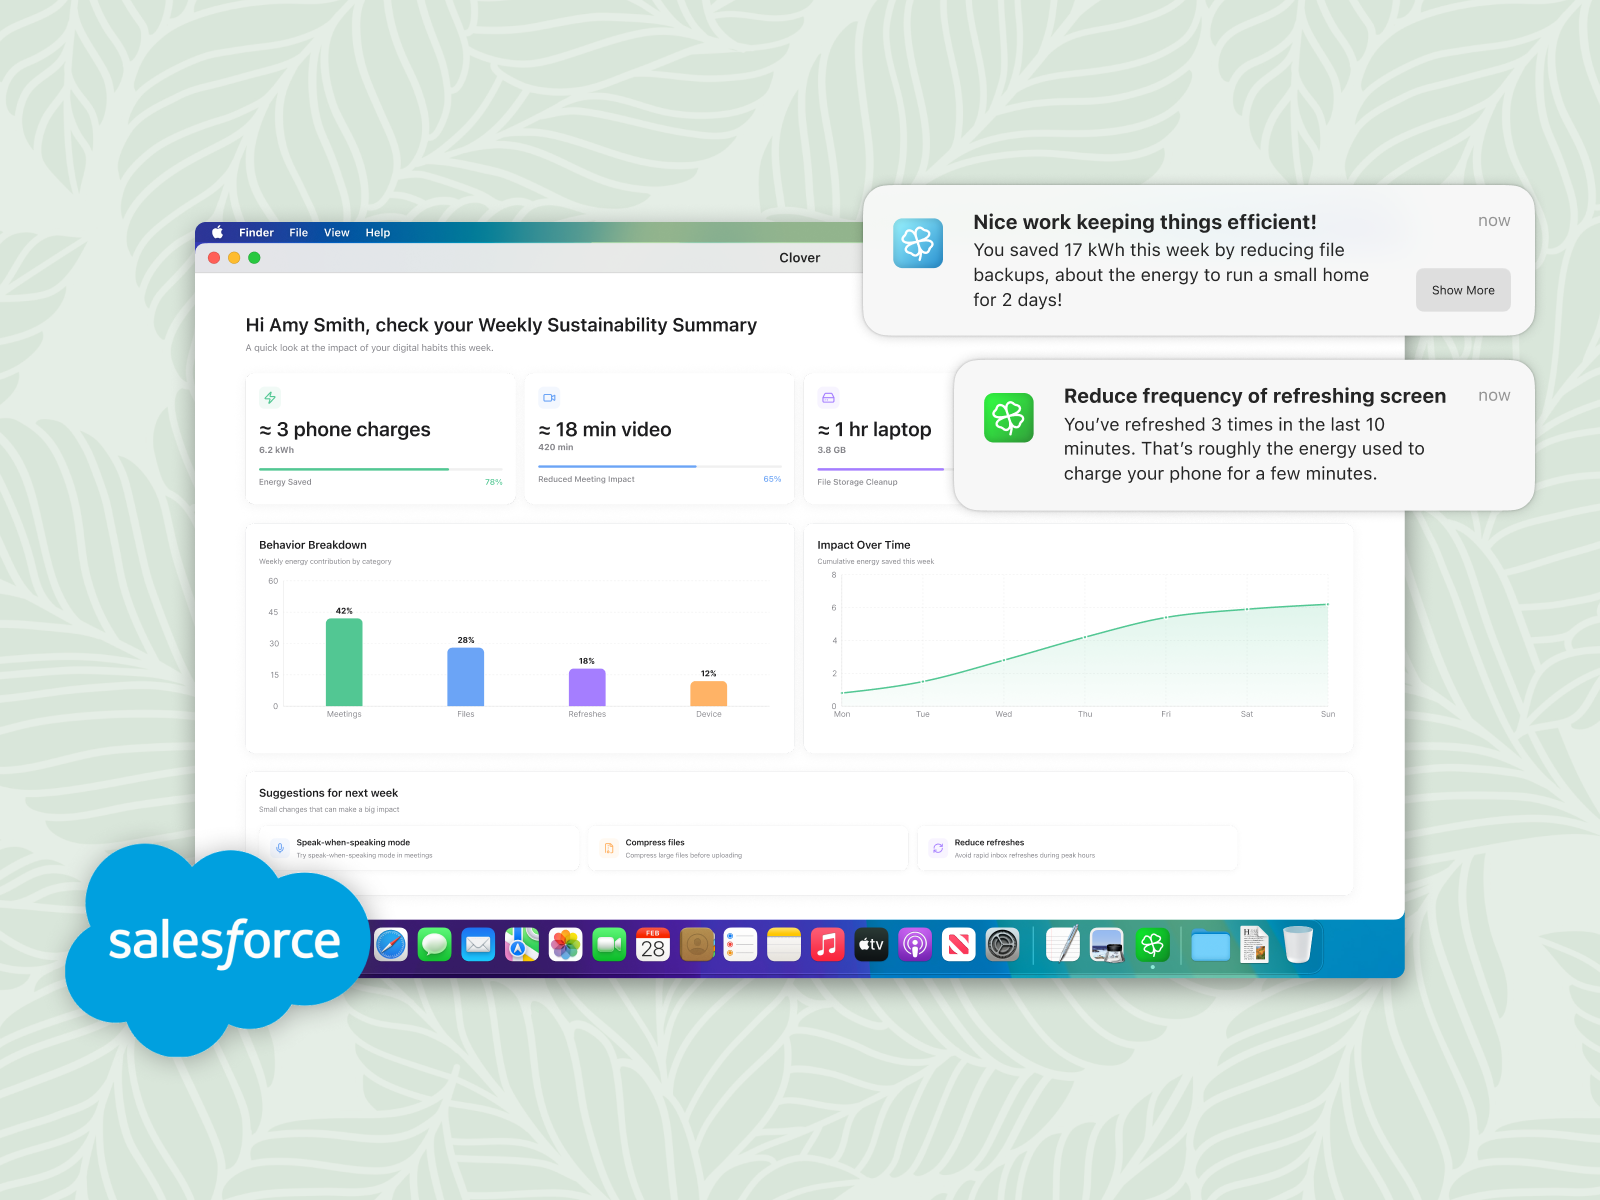This screenshot has width=1600, height=1200.
Task: Open the blue folder in the dock
Action: tap(1210, 945)
